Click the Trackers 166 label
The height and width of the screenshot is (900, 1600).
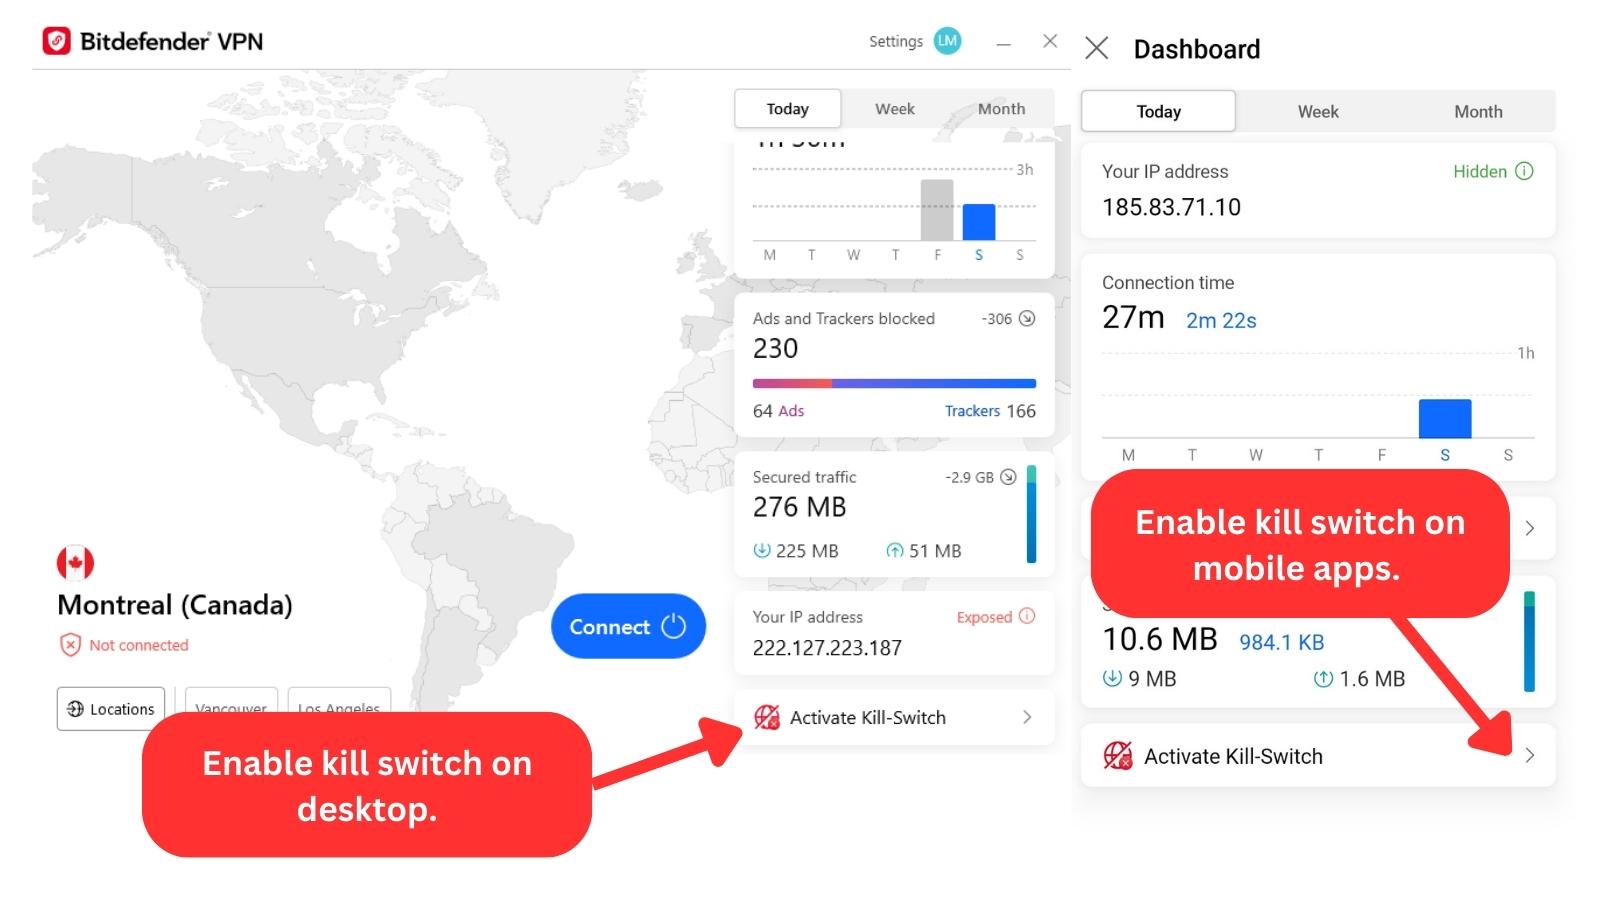[990, 411]
